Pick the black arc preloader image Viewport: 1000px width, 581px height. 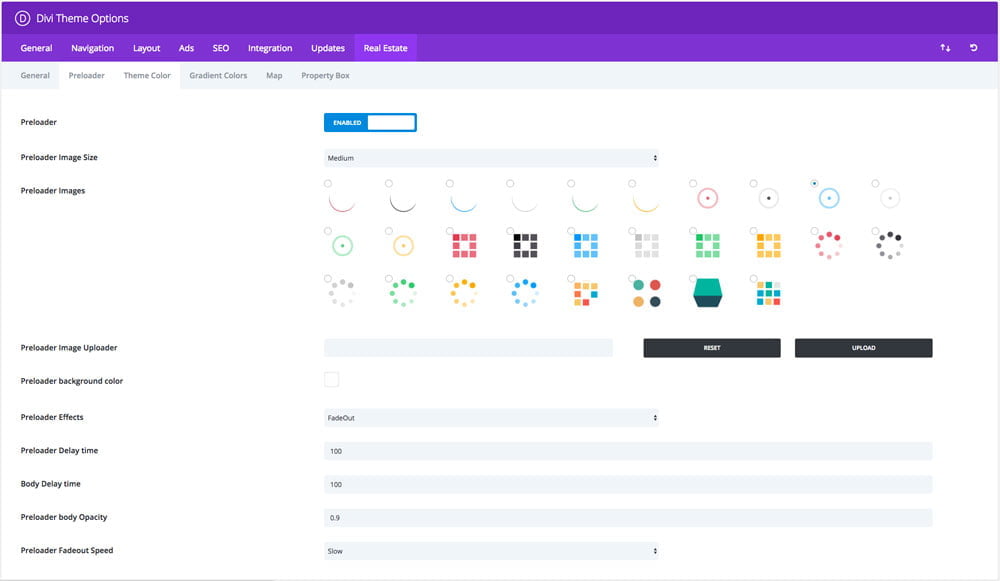click(x=402, y=202)
